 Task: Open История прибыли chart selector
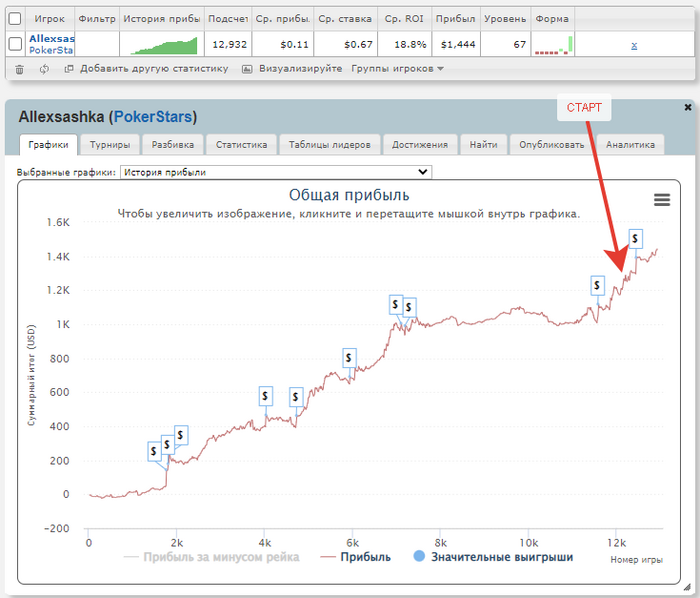coord(276,172)
